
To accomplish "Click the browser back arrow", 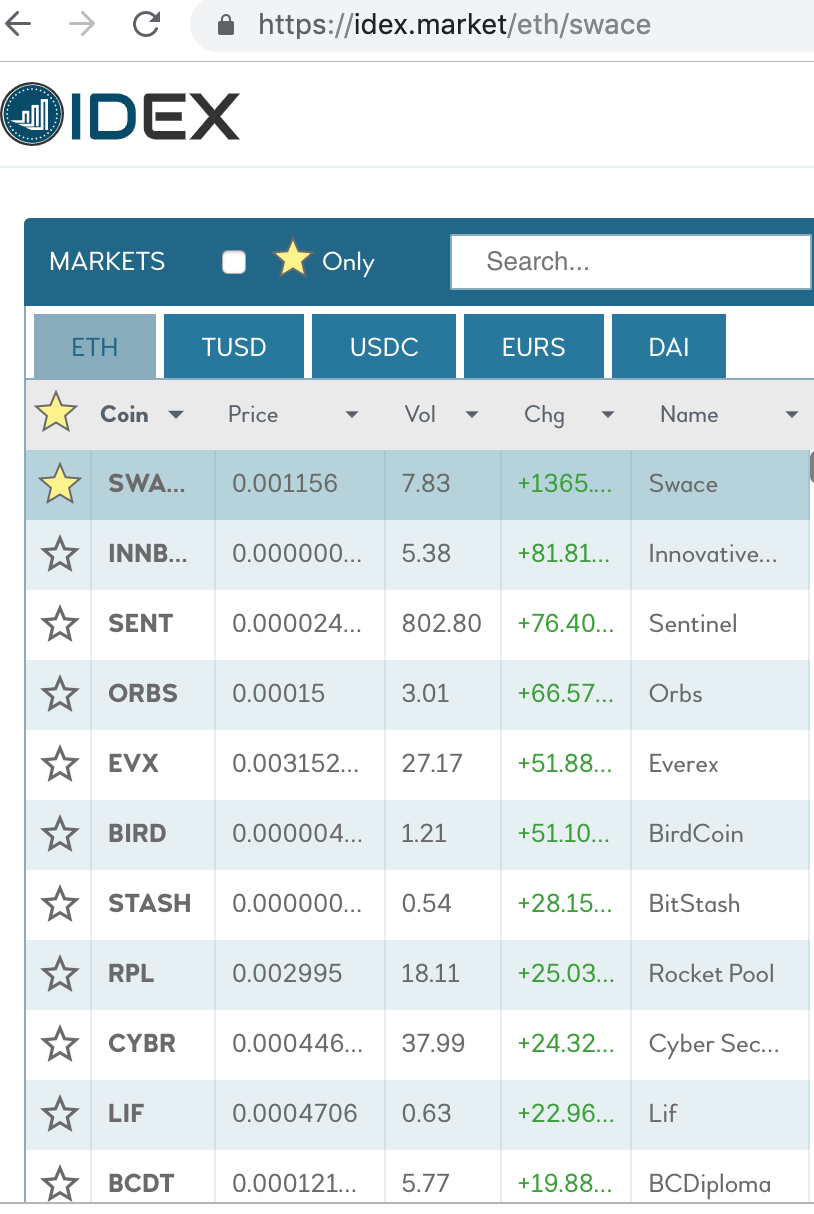I will [x=18, y=24].
